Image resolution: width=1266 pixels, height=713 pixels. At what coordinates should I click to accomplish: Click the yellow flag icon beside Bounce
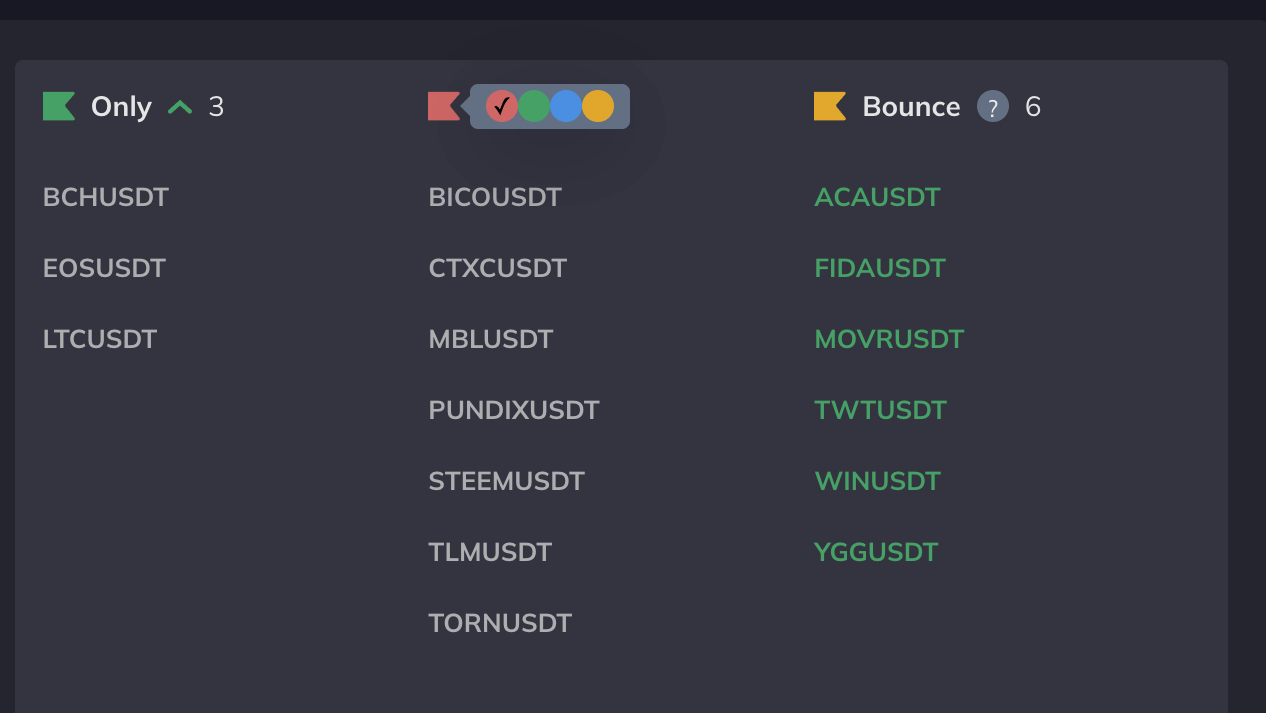[830, 106]
